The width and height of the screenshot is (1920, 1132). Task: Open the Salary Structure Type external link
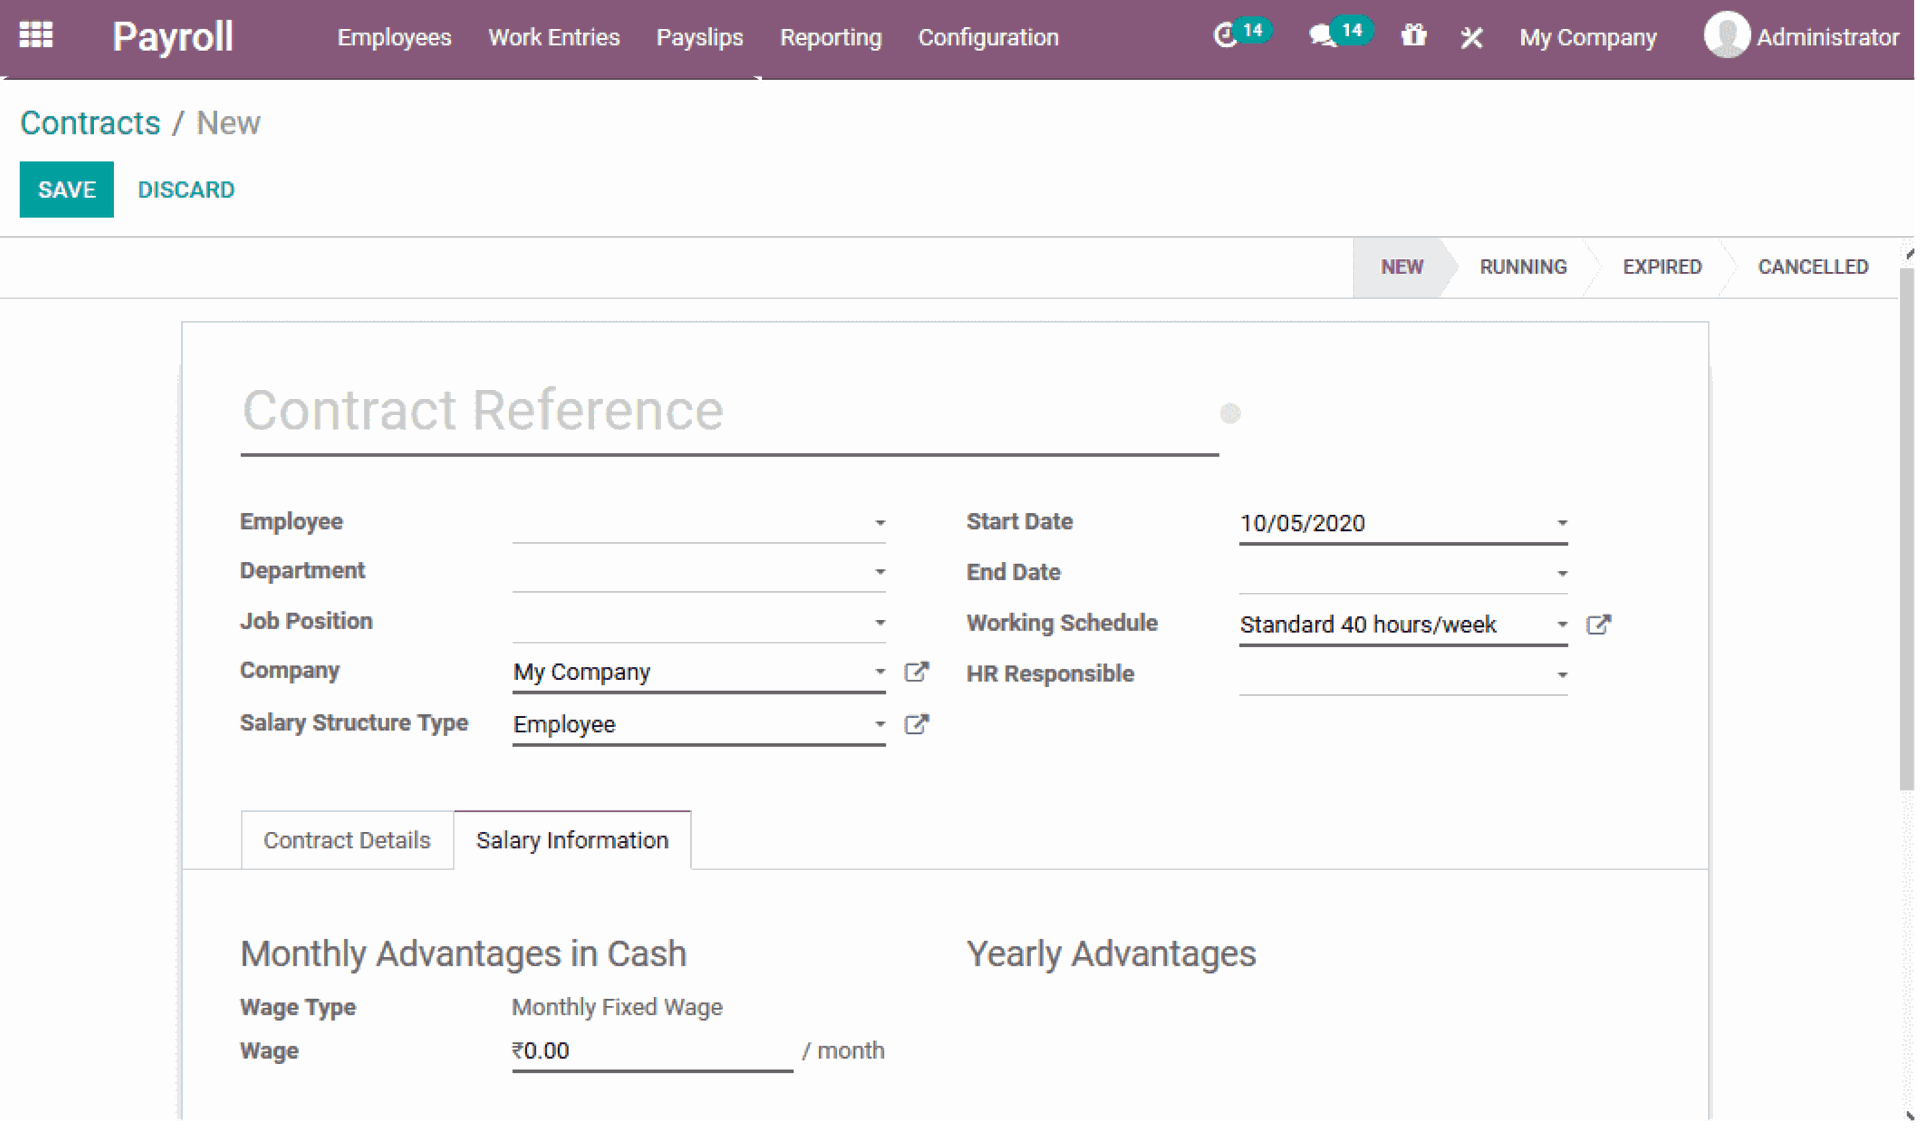[916, 724]
